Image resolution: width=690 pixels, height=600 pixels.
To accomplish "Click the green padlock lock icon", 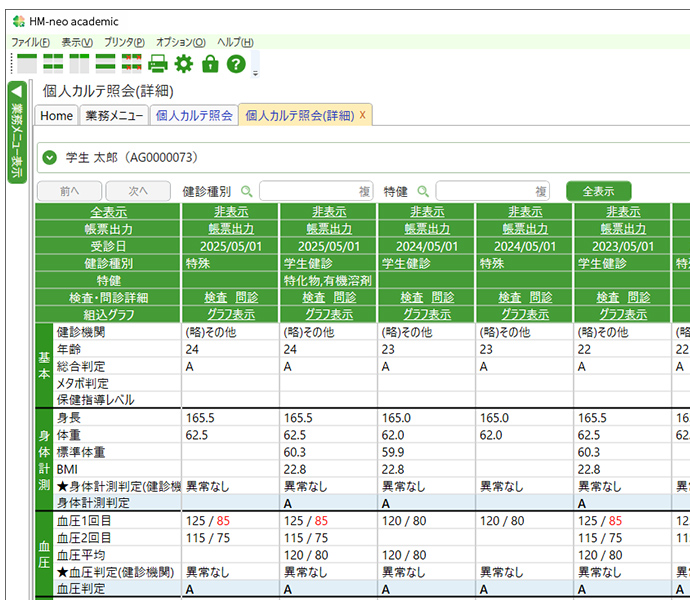I will (210, 64).
